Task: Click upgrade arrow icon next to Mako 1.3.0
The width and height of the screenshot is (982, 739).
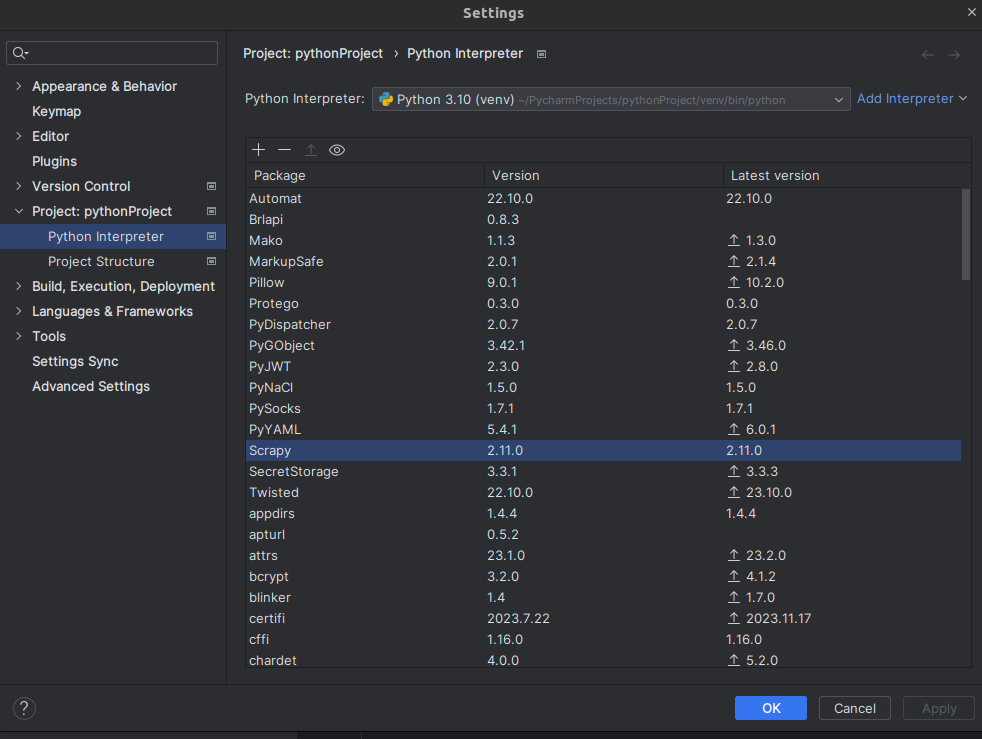Action: click(x=734, y=240)
